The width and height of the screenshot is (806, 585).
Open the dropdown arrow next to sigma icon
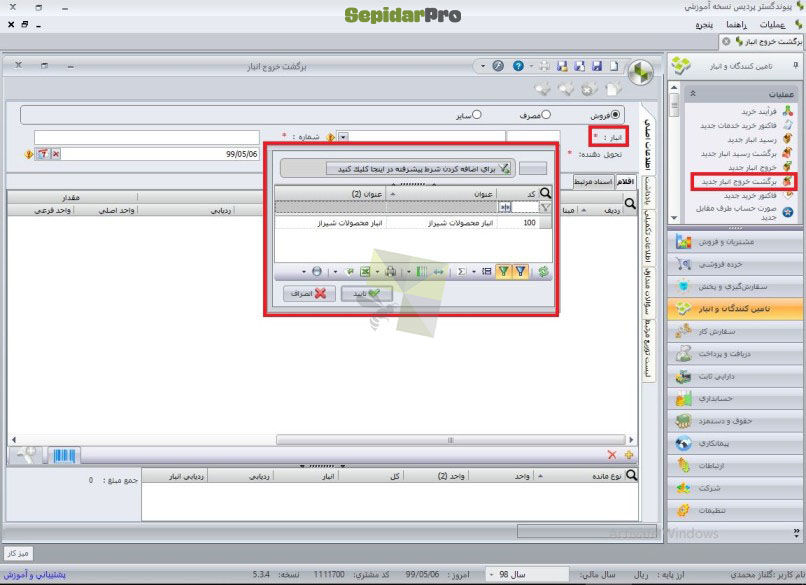tap(473, 271)
